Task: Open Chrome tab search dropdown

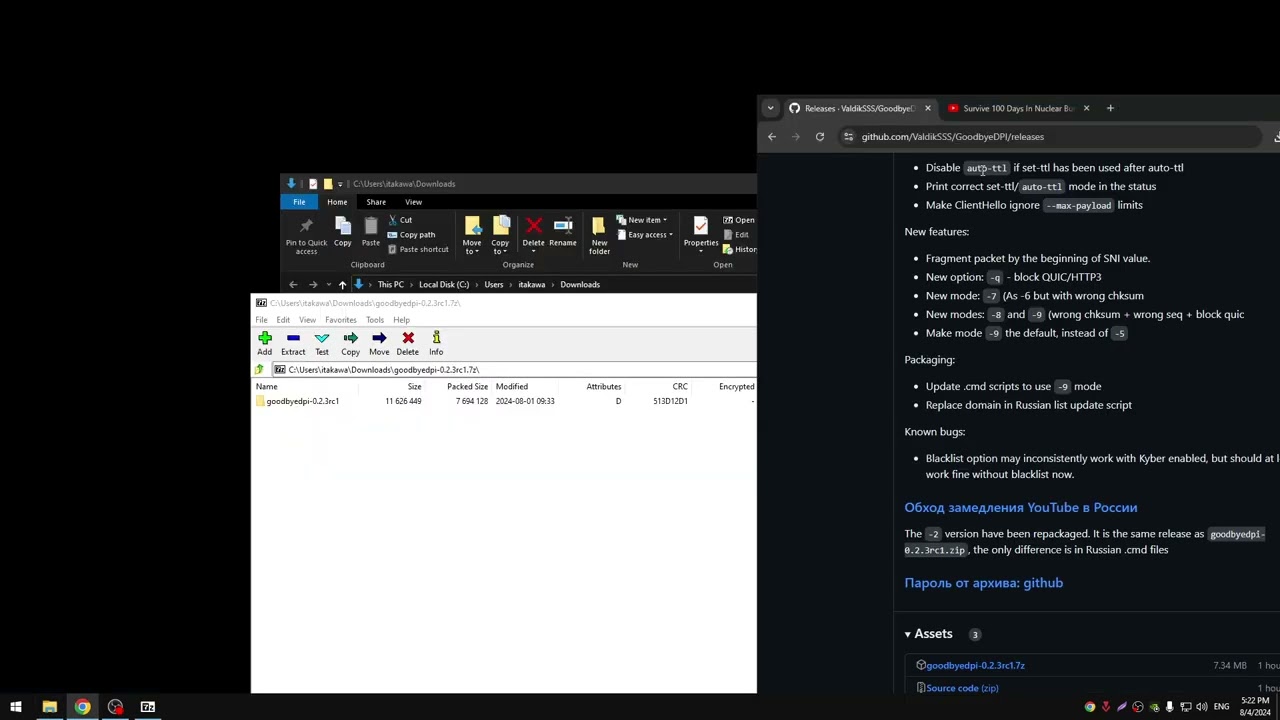Action: click(770, 108)
